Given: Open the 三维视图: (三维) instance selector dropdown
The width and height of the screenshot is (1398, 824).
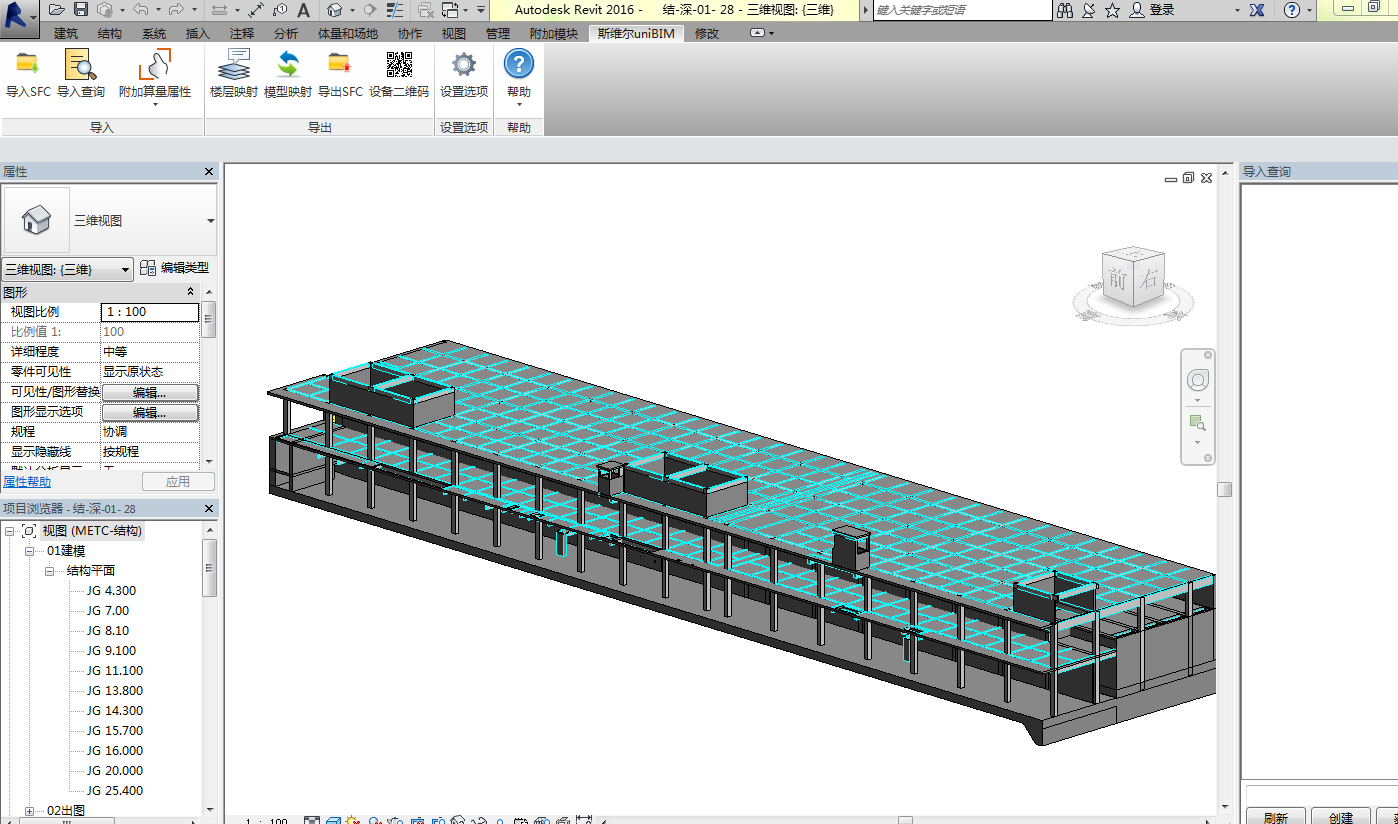Looking at the screenshot, I should (68, 269).
